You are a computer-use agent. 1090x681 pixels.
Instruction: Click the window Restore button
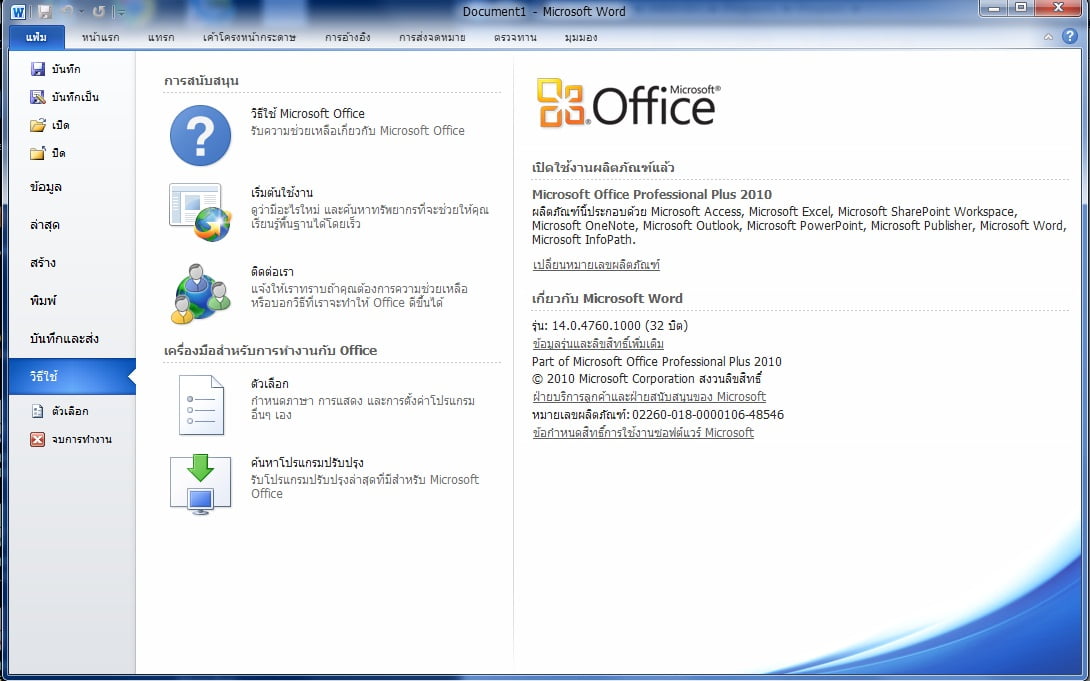pyautogui.click(x=1022, y=8)
